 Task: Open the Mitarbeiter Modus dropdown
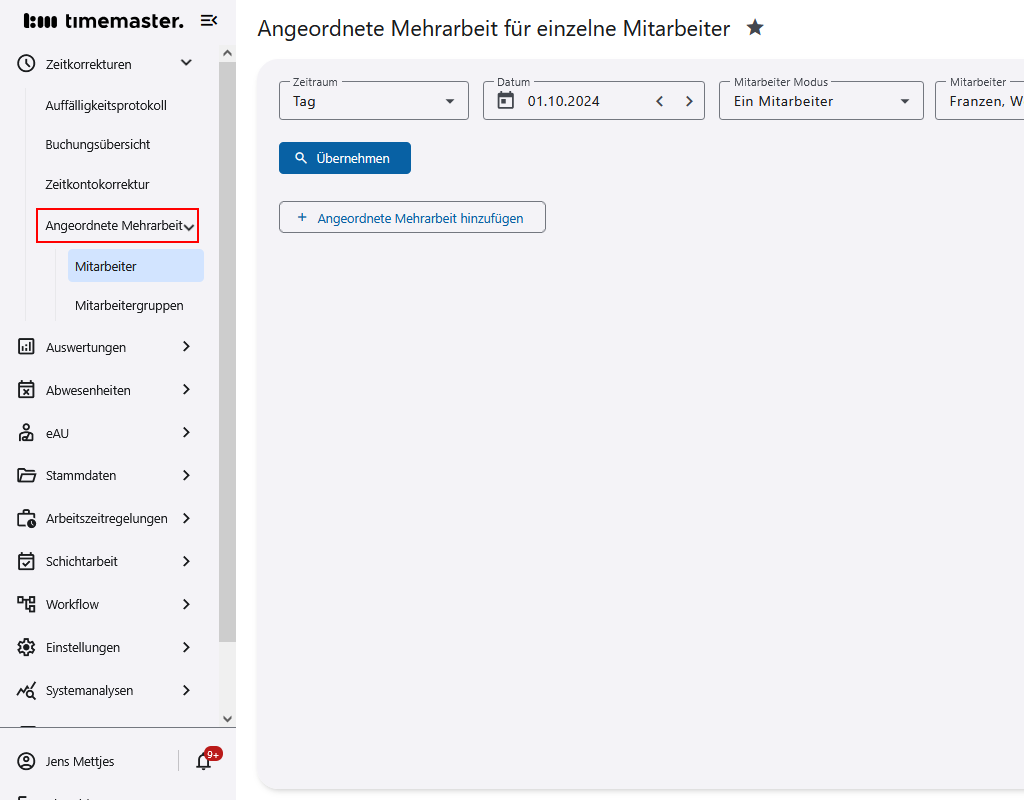point(820,100)
